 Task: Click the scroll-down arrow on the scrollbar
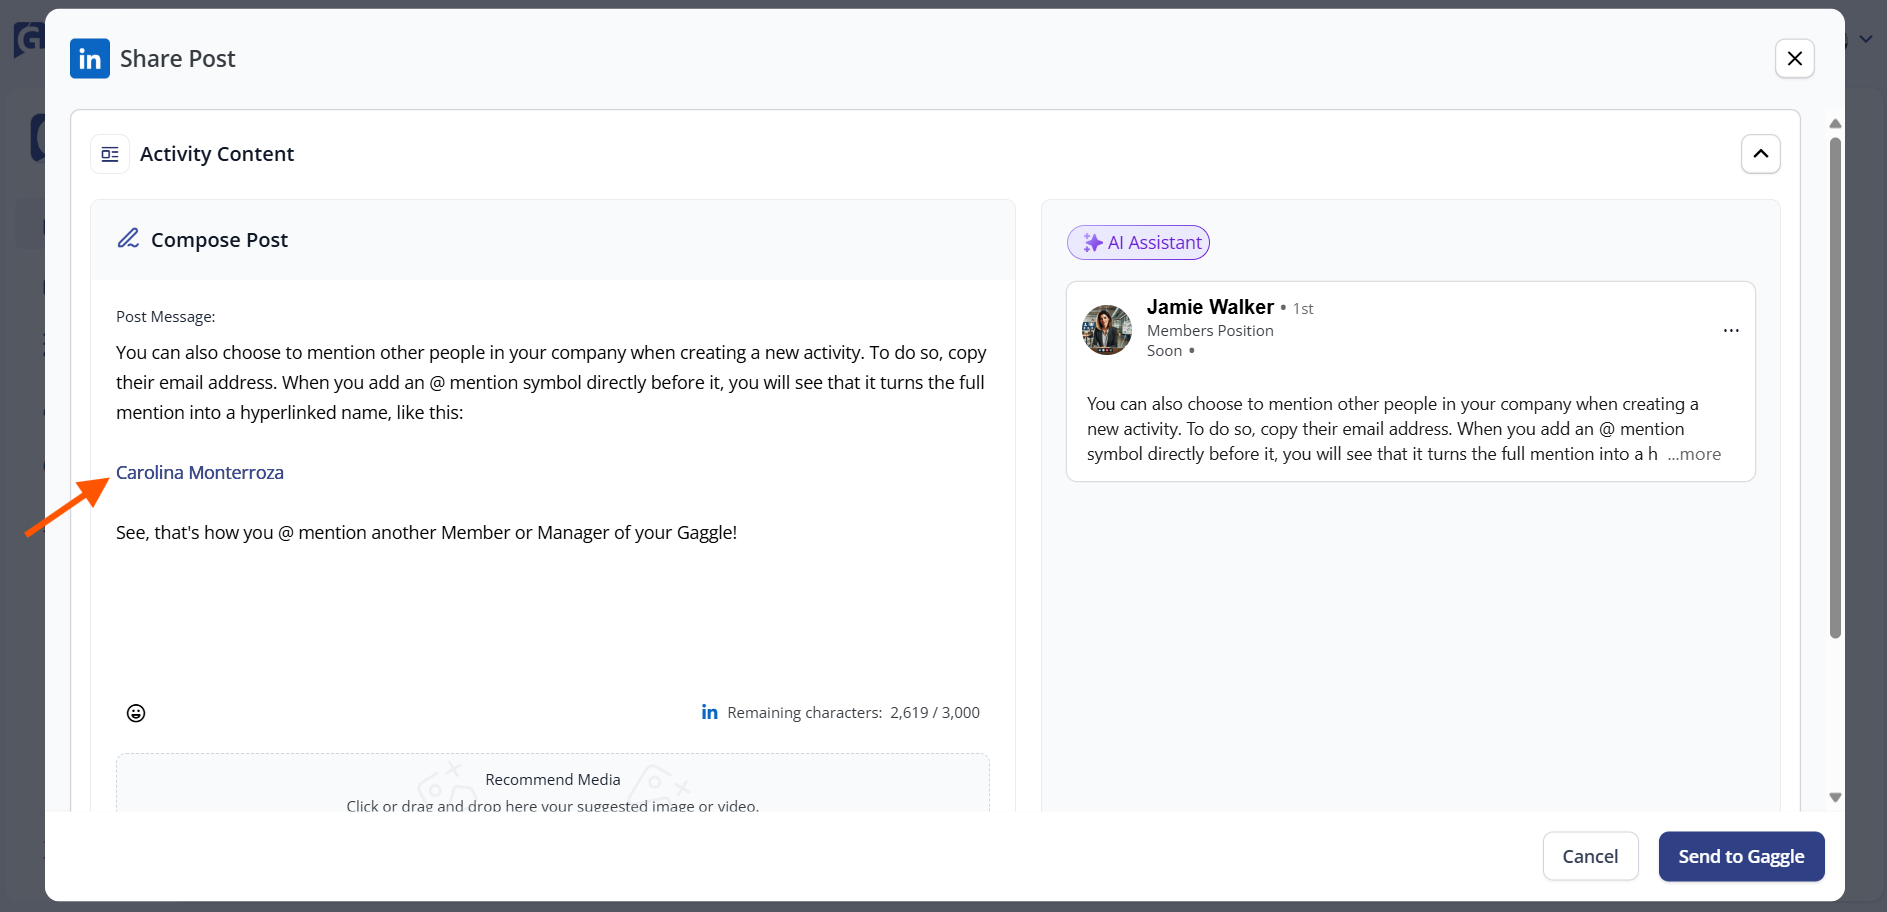[1834, 797]
